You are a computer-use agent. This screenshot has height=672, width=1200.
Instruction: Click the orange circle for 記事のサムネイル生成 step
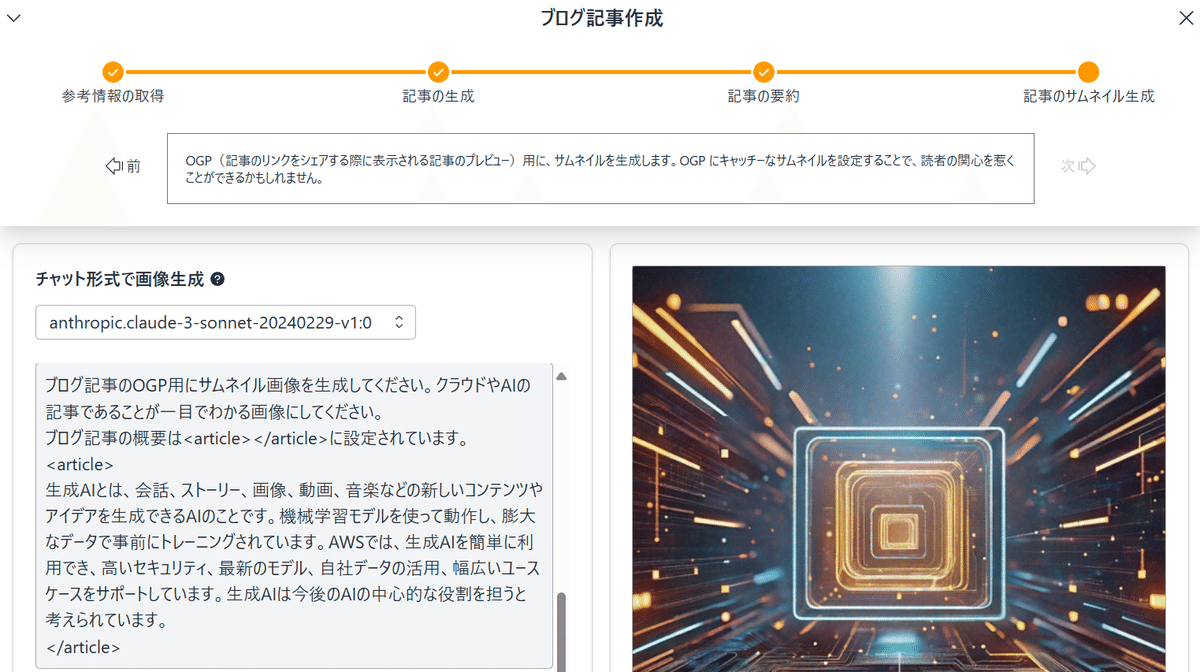pyautogui.click(x=1088, y=72)
